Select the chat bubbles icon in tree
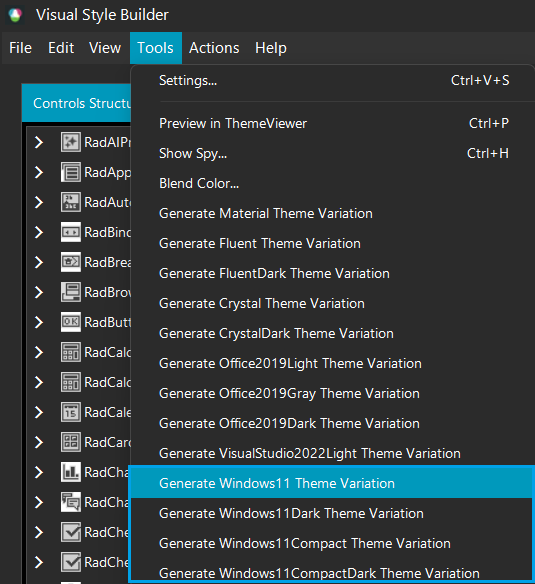Screen dimensions: 535x584 71,502
